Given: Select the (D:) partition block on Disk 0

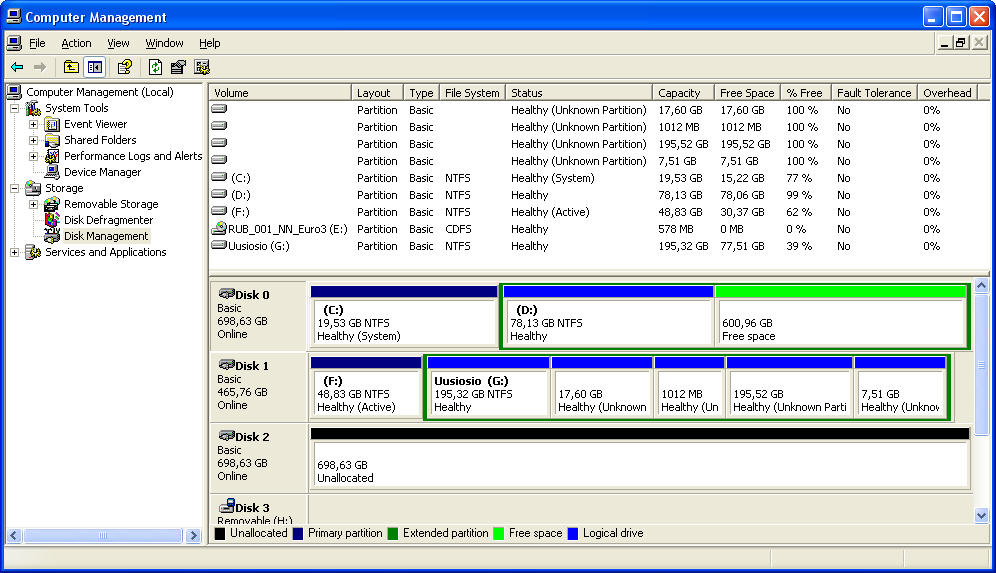Looking at the screenshot, I should tap(607, 316).
